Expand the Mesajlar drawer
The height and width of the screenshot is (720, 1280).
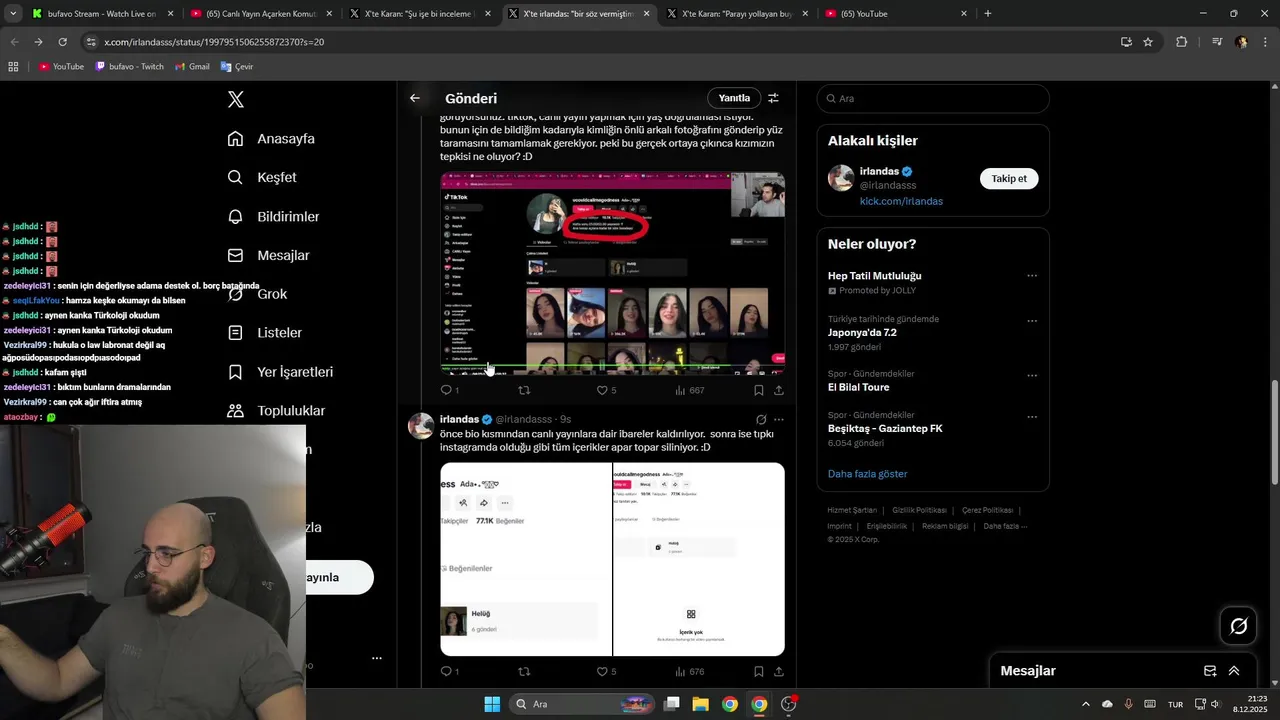(x=1234, y=671)
